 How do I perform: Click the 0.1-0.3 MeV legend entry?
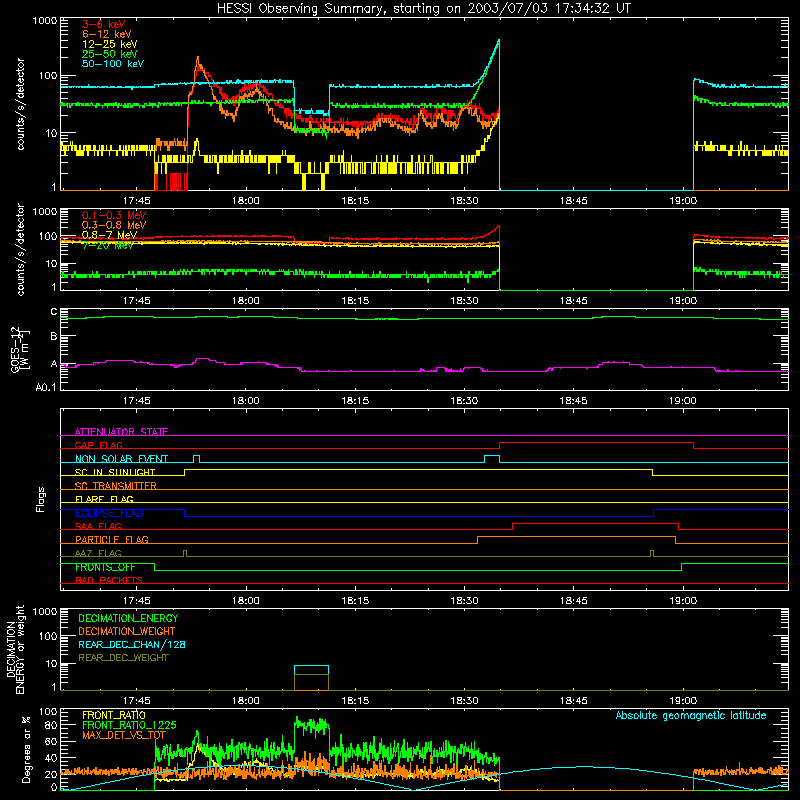[114, 215]
